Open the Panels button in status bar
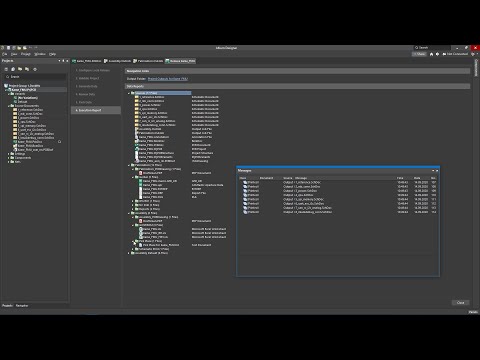The height and width of the screenshot is (360, 480). coord(473,312)
